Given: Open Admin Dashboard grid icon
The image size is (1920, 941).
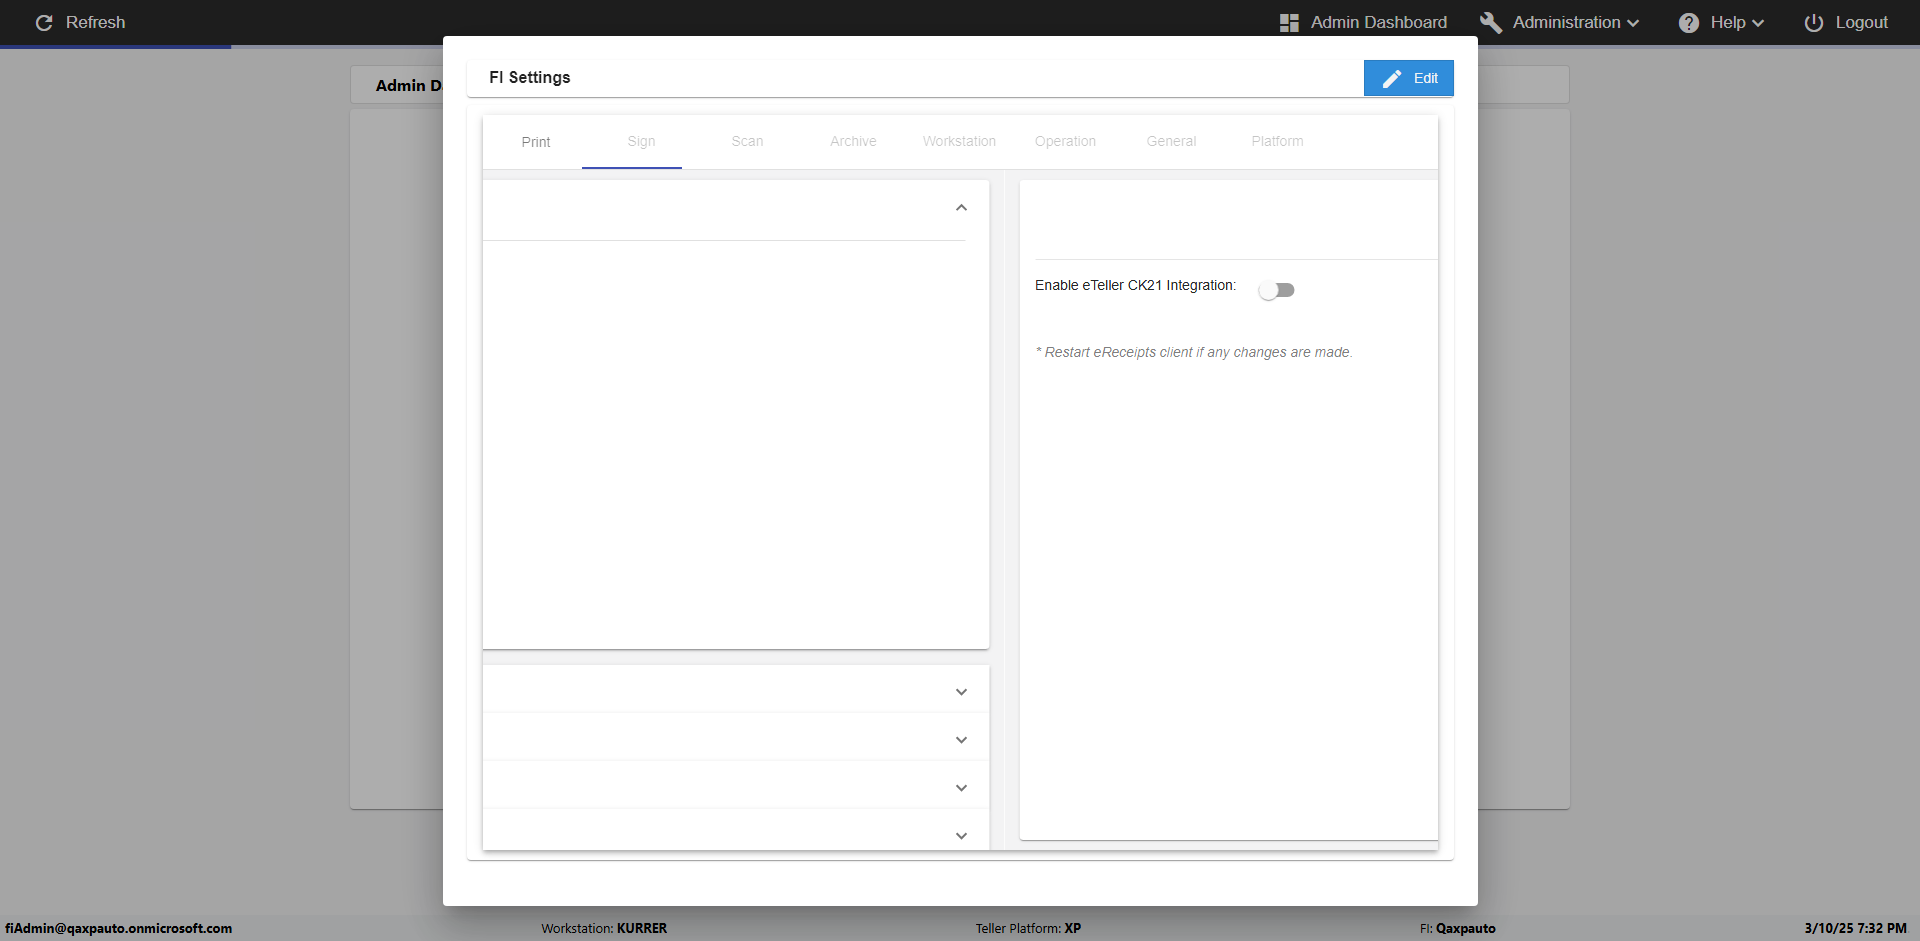Looking at the screenshot, I should pos(1289,23).
